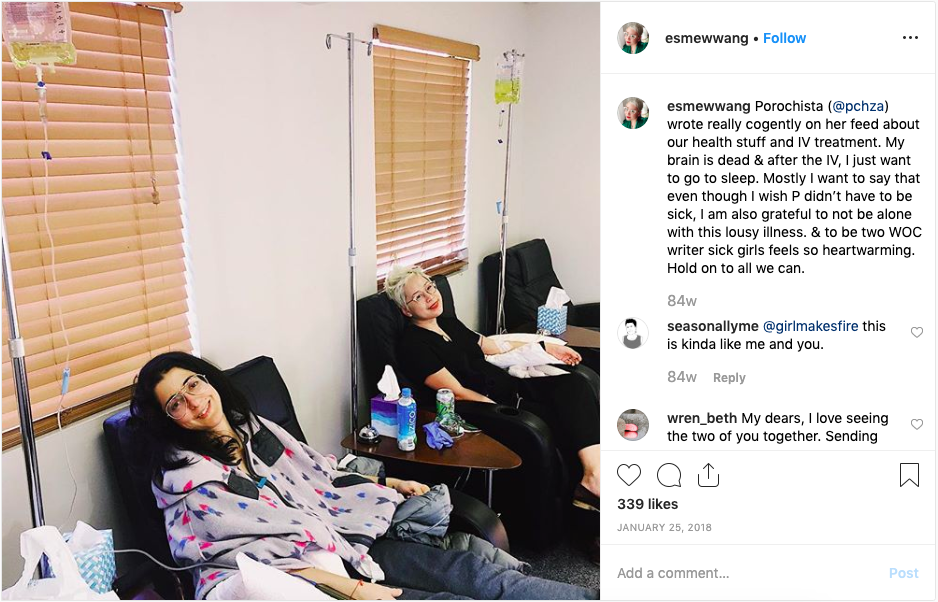Open the @girlmakesfire mention link

point(811,326)
